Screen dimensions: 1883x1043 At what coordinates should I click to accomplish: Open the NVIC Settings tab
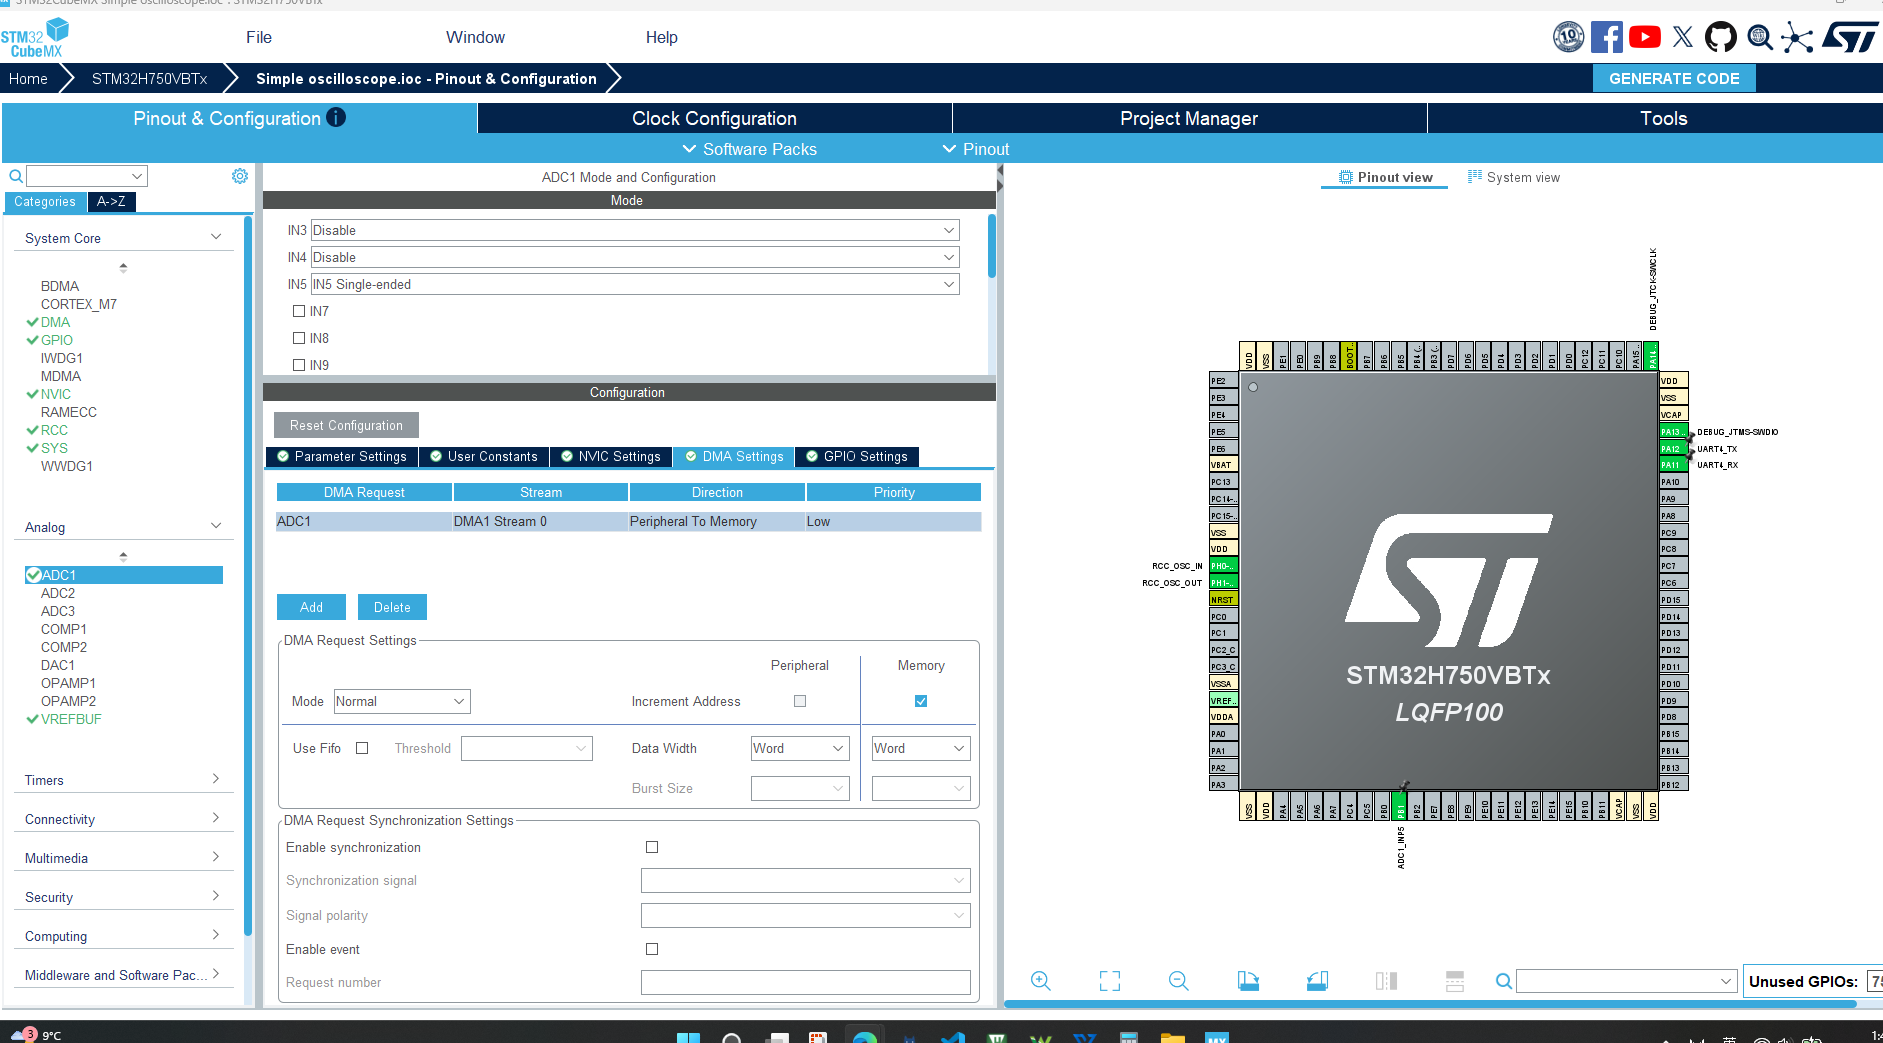(610, 456)
